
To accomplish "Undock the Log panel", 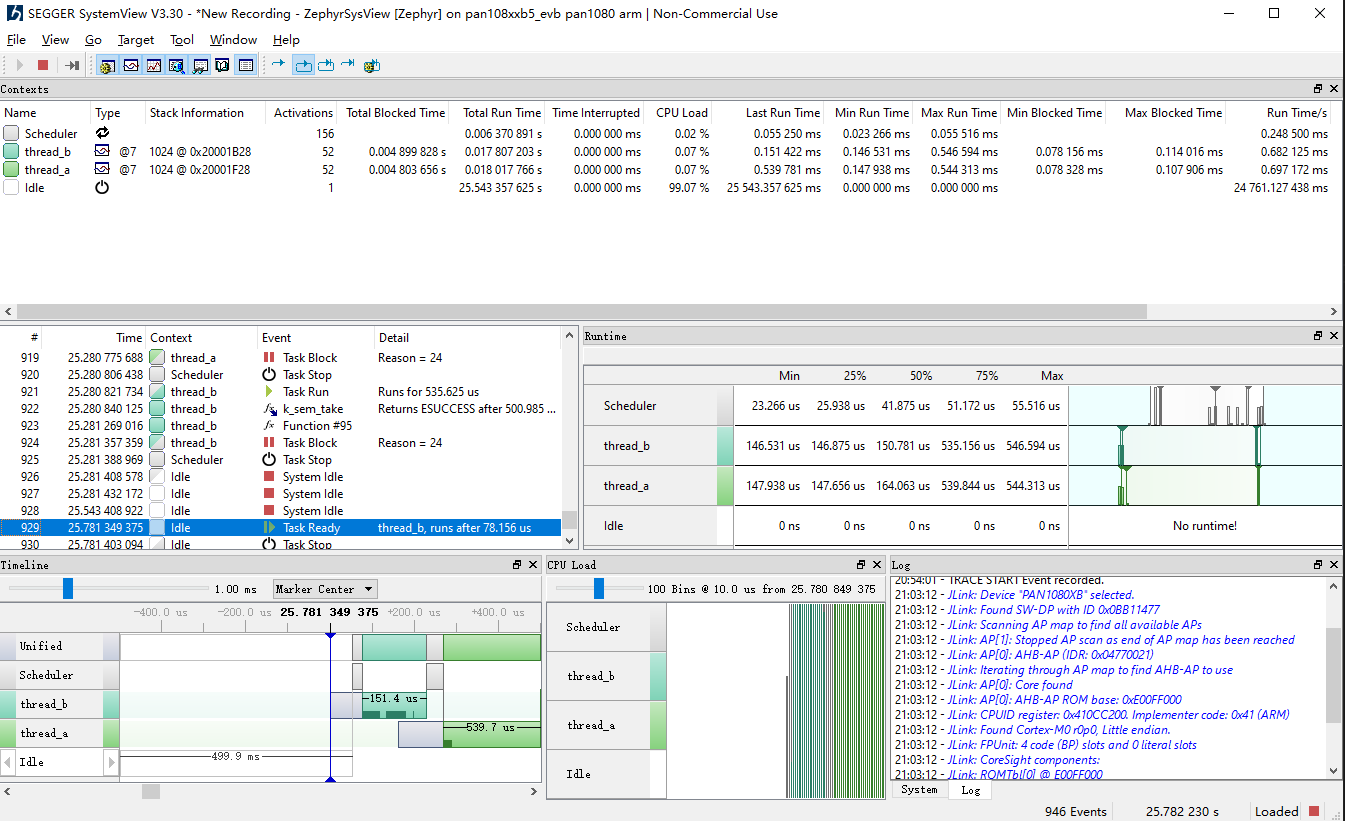I will tap(1318, 565).
